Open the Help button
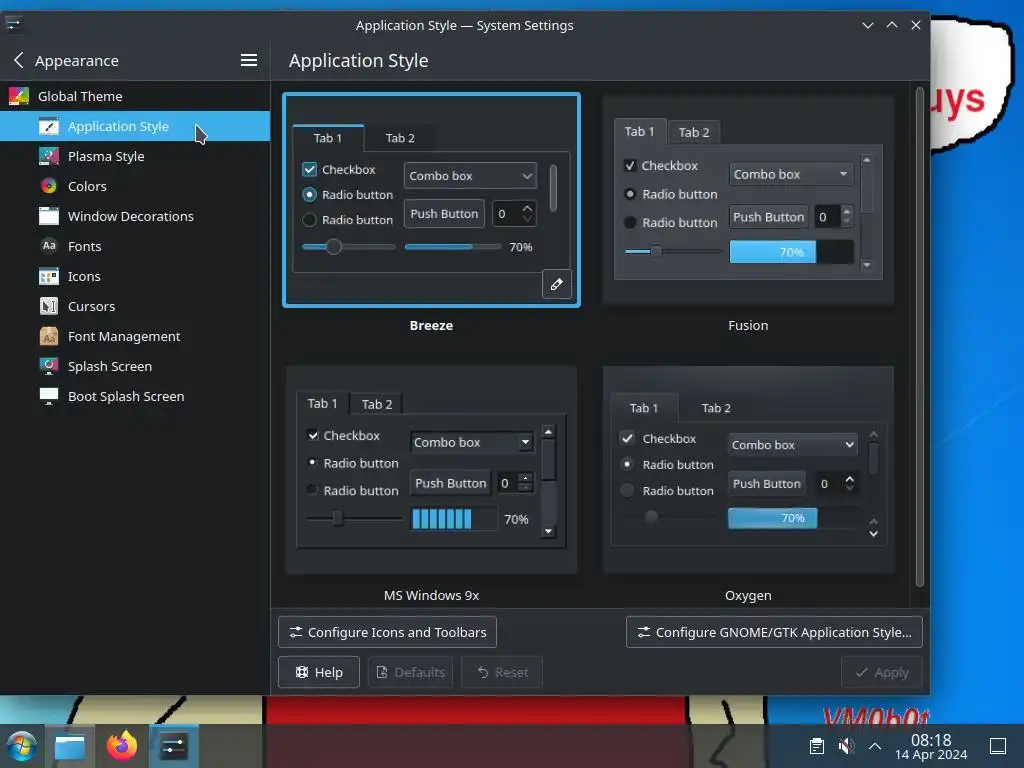 click(x=319, y=672)
